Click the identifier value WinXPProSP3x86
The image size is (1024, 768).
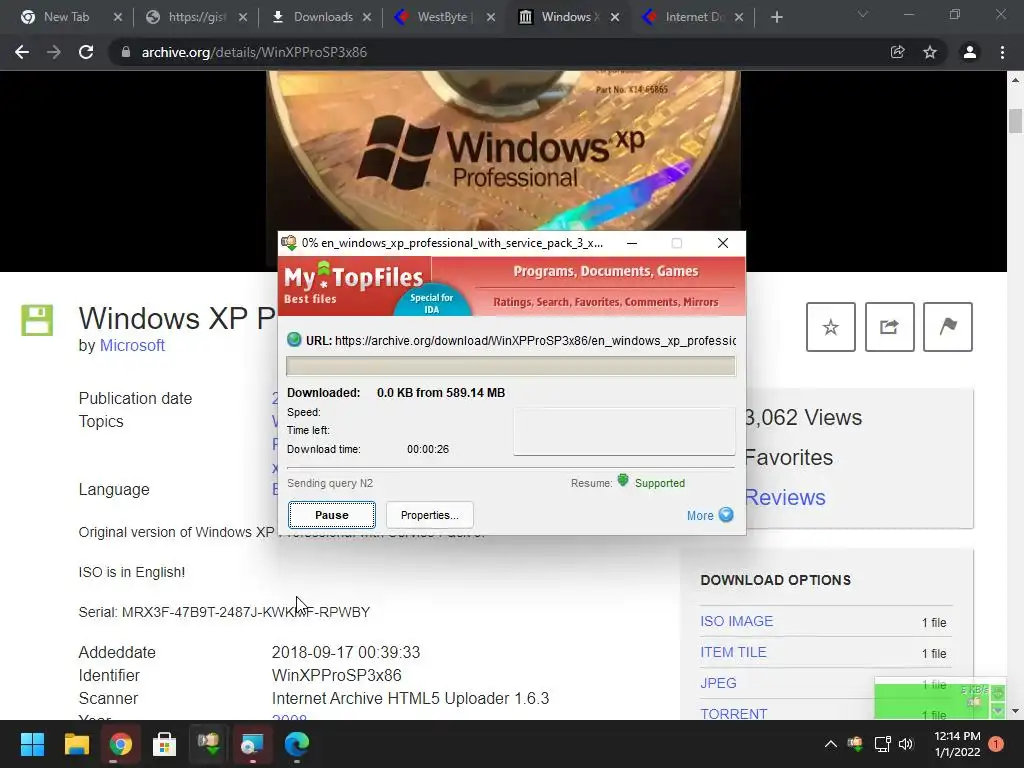336,675
